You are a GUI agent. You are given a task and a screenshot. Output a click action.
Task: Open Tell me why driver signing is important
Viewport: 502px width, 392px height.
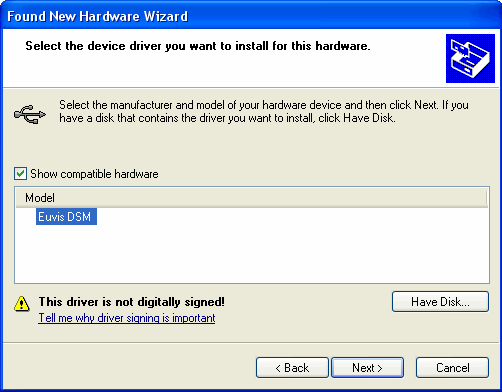coord(127,318)
